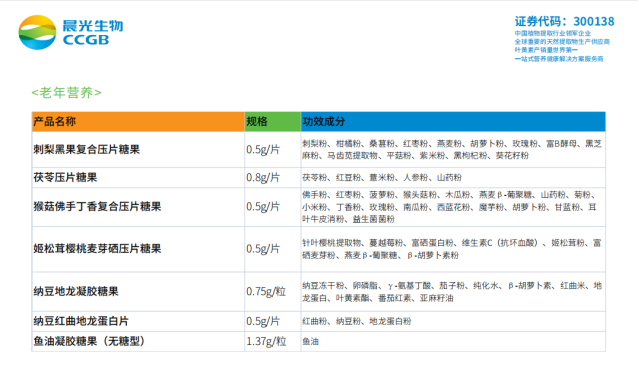Viewport: 639px width, 368px height.
Task: Select the 刺梨黑果复合压片糖果 product row
Action: (319, 150)
